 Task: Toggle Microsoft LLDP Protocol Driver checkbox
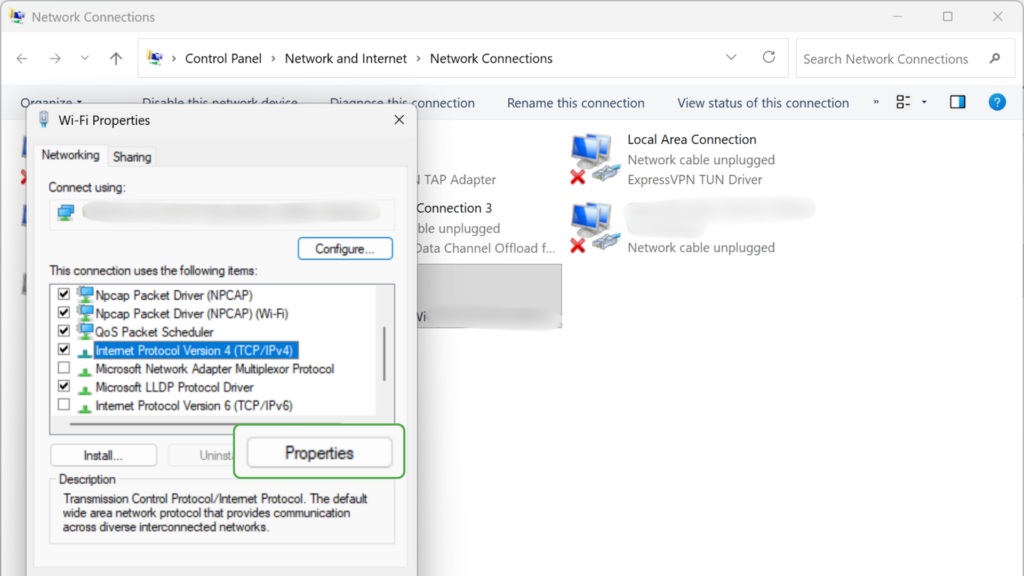coord(63,387)
